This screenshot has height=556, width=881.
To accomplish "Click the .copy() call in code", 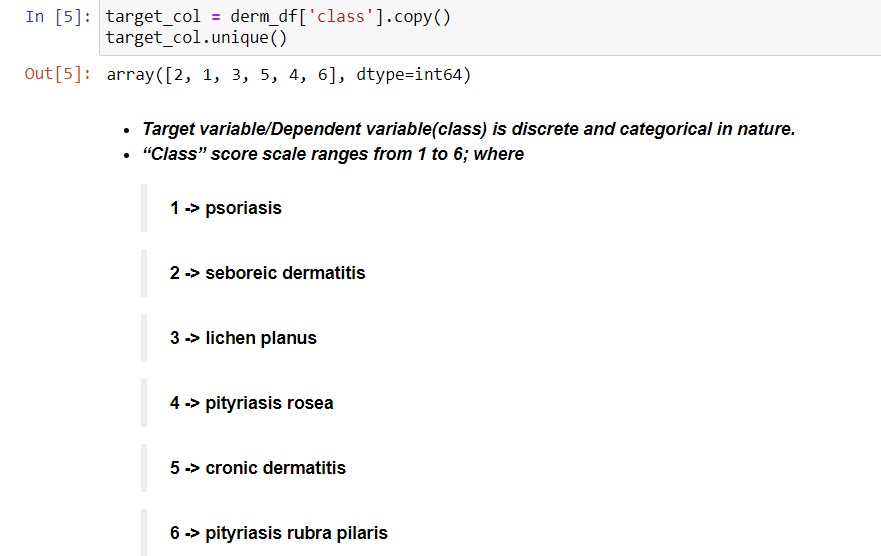I will (417, 17).
